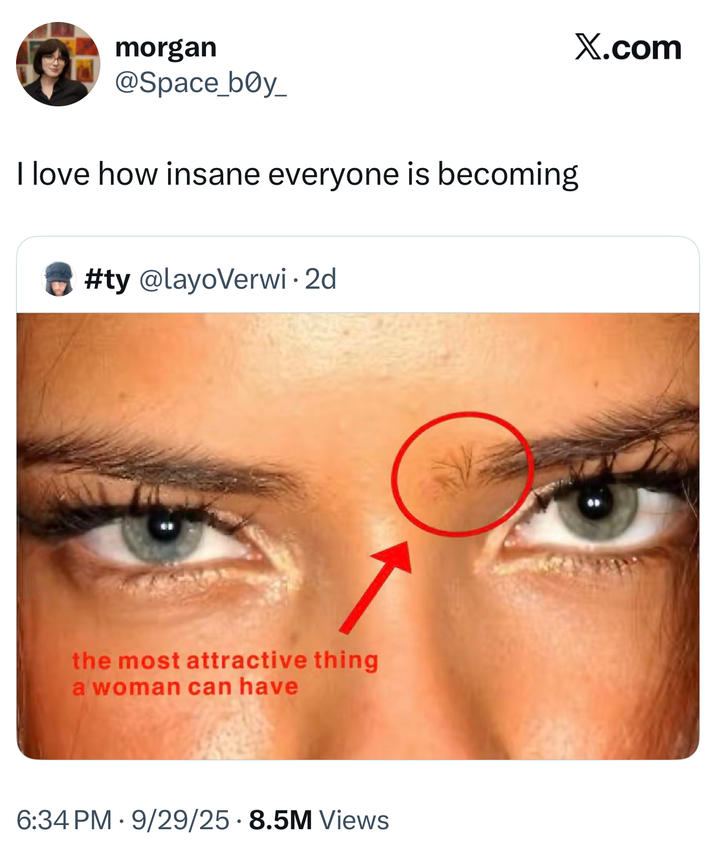Click the left eye's pupil in photo
The height and width of the screenshot is (850, 716).
[161, 525]
